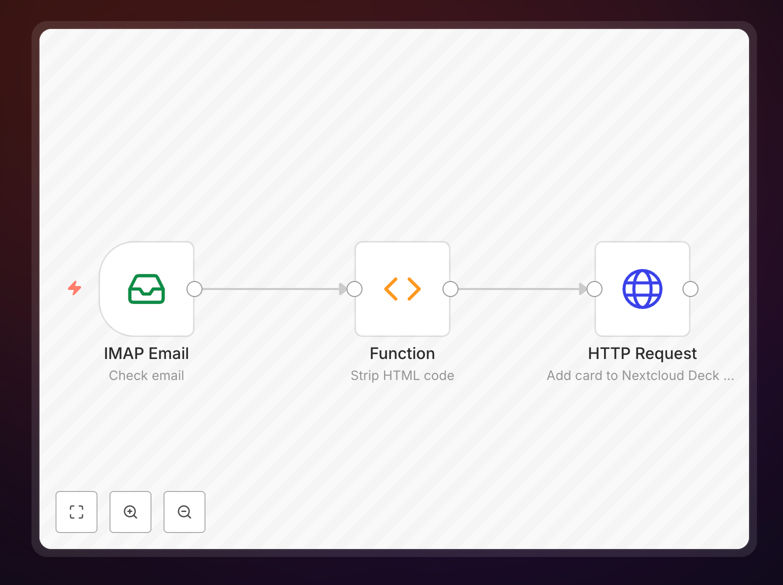Screen dimensions: 783x585
Task: Click the 'Check email' subtitle text
Action: point(146,375)
